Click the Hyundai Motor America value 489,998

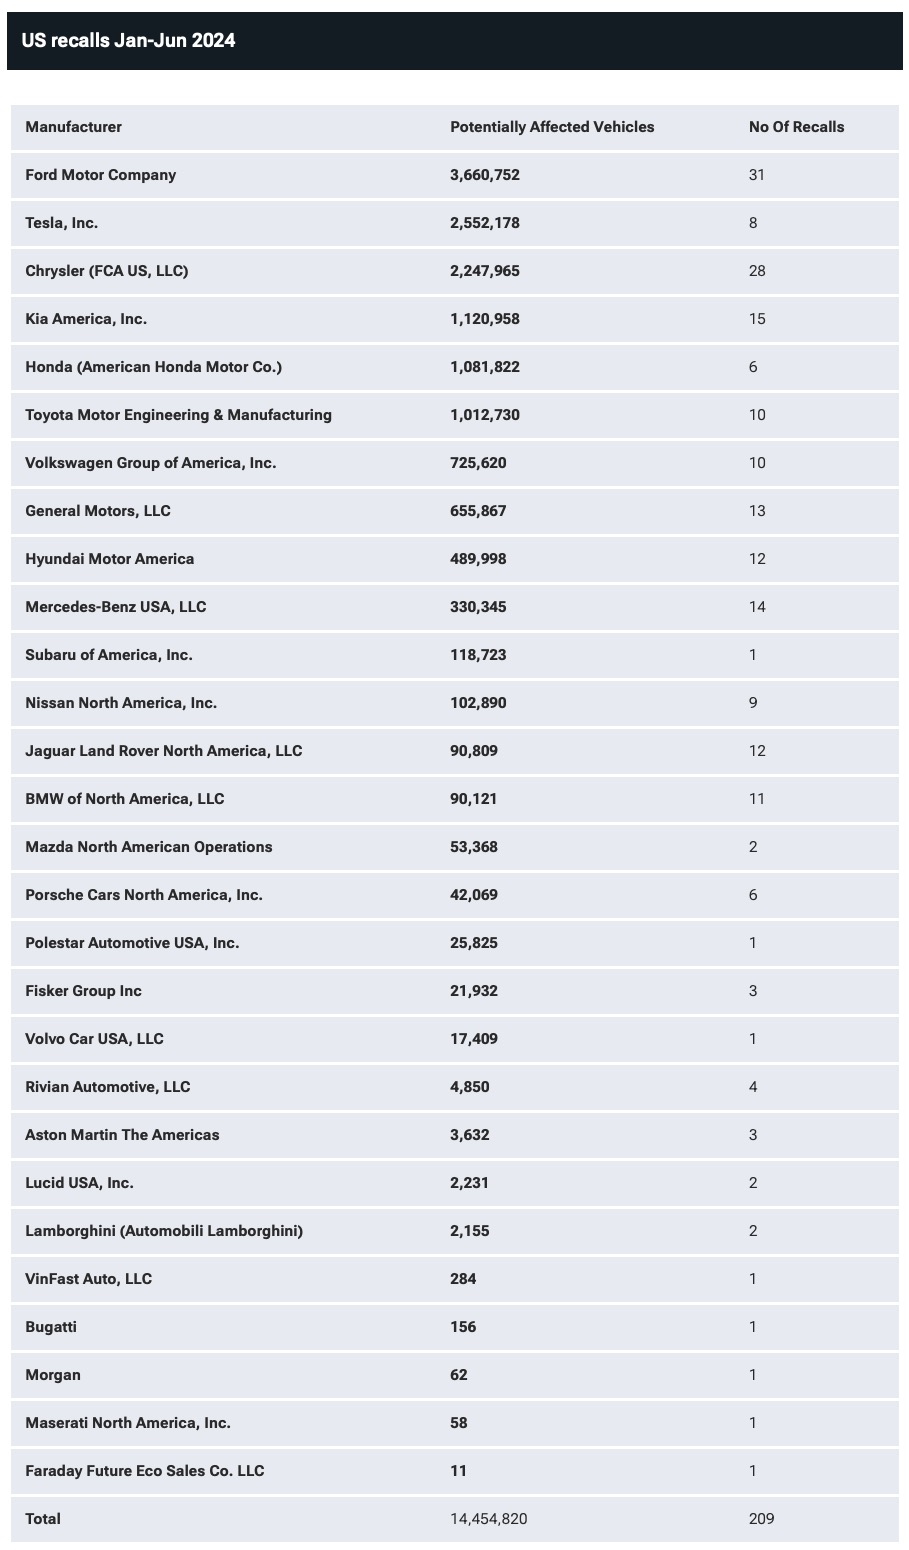(478, 559)
